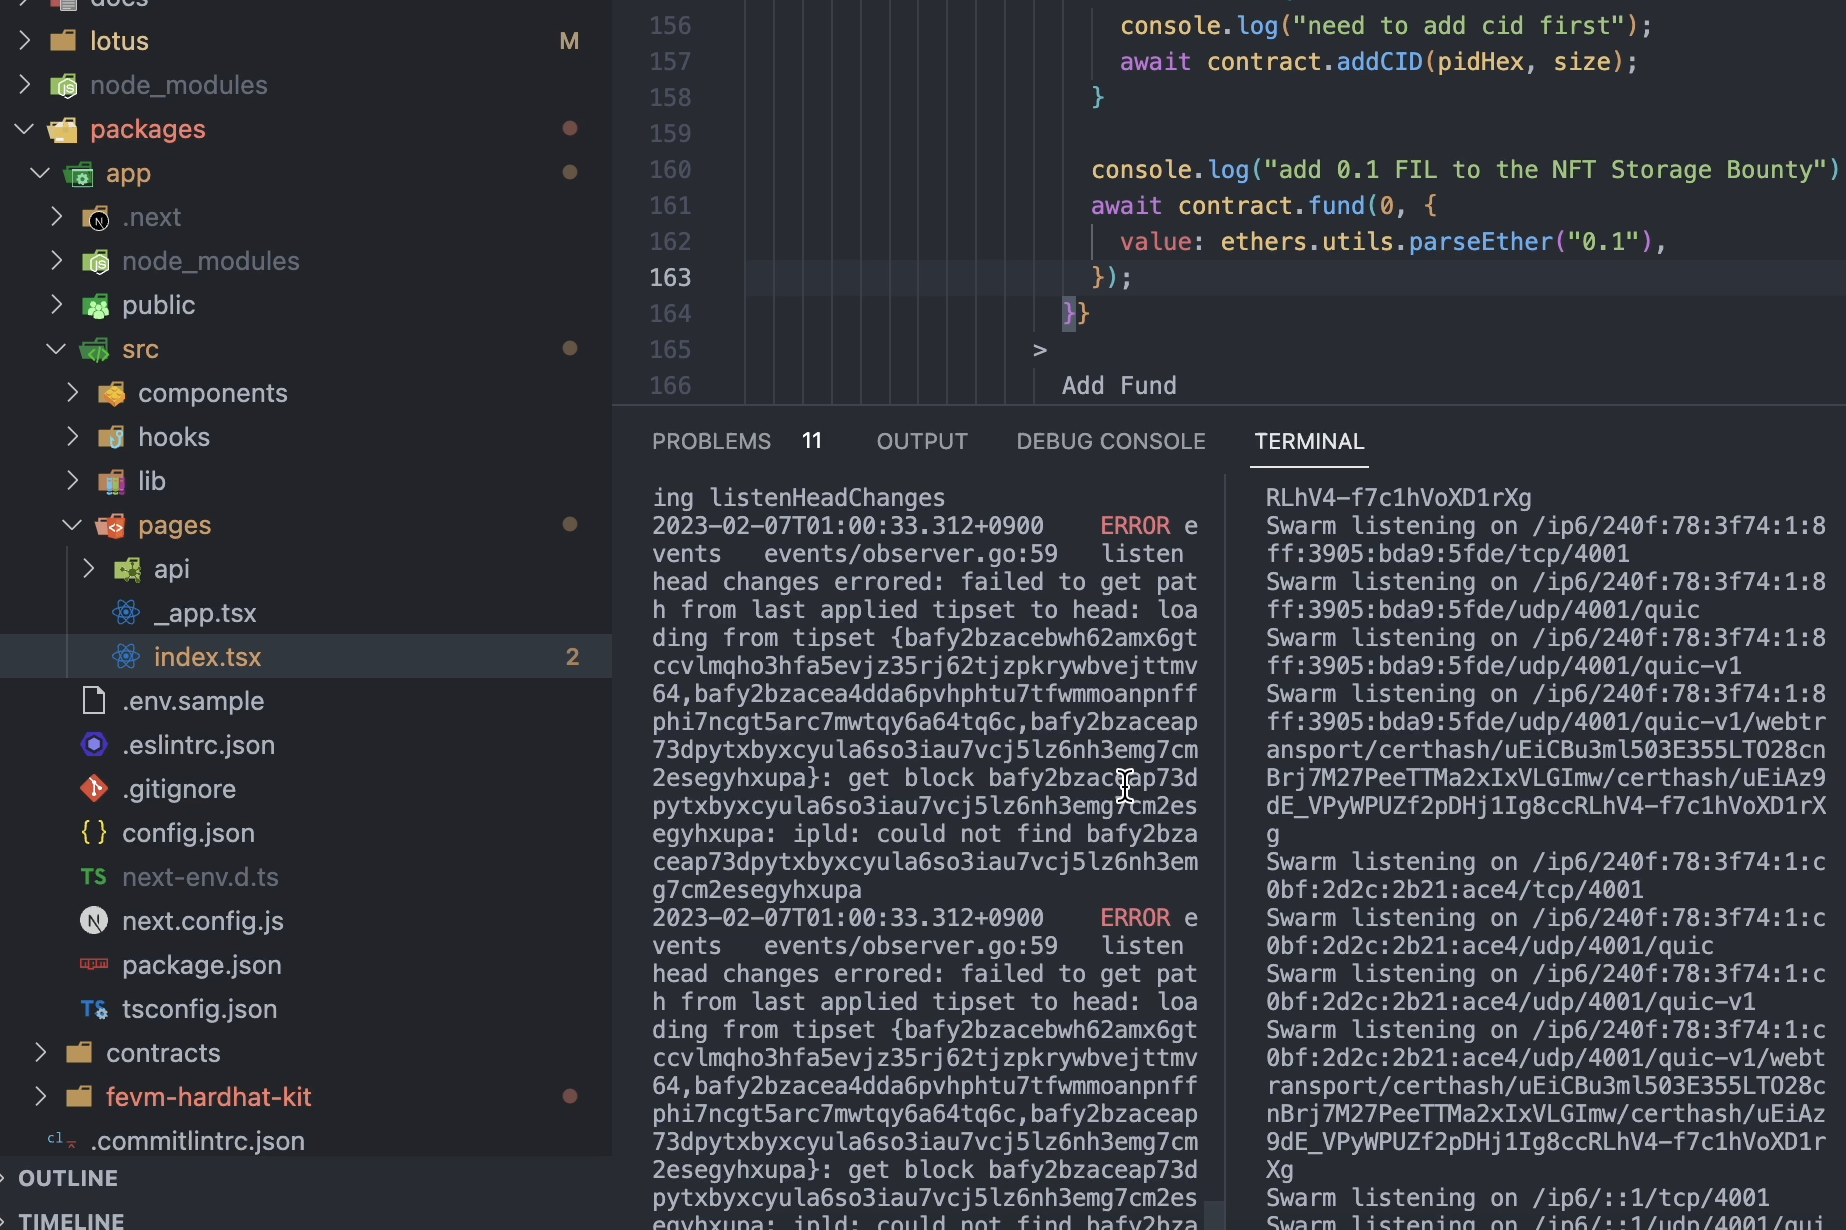
Task: Click the api folder icon
Action: point(127,569)
